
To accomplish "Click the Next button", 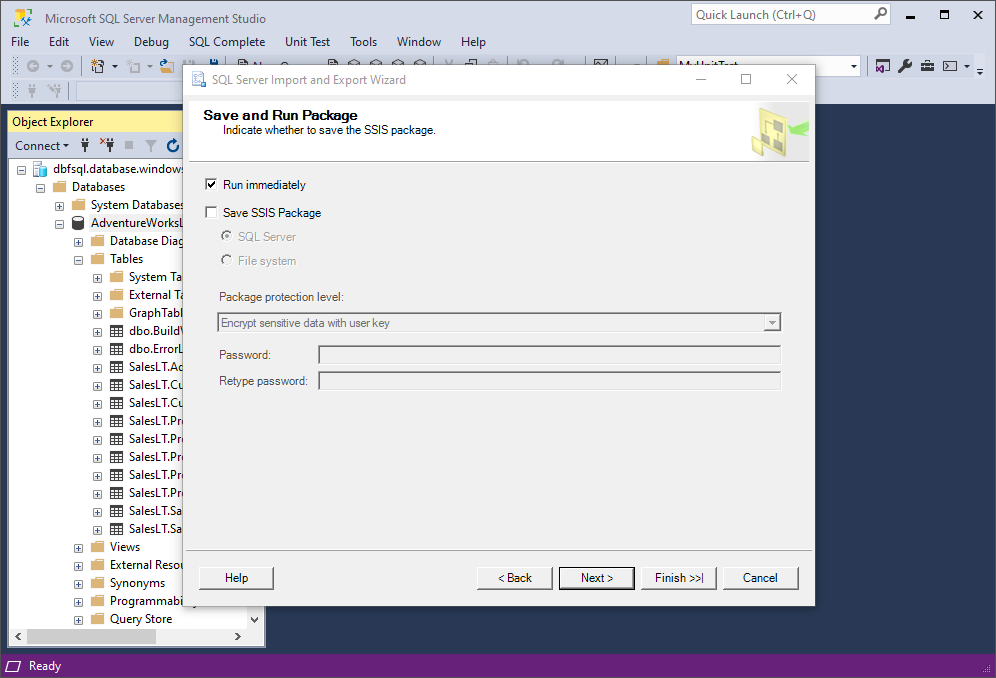I will 596,578.
